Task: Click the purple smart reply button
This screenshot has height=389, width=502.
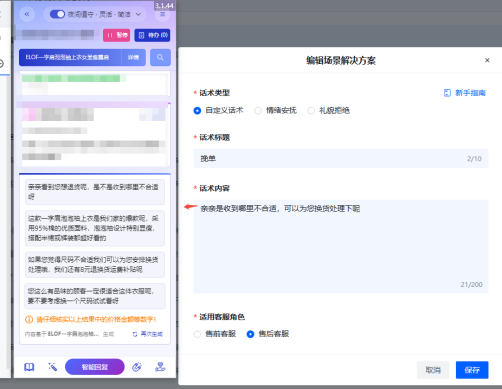Action: coord(95,367)
